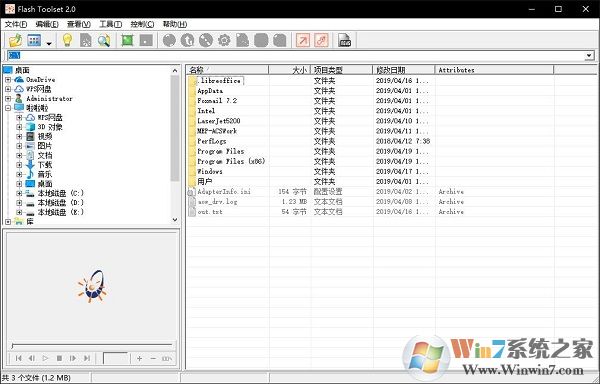Expand the 本地磁盘 (D:) node
The width and height of the screenshot is (600, 384).
(x=19, y=203)
